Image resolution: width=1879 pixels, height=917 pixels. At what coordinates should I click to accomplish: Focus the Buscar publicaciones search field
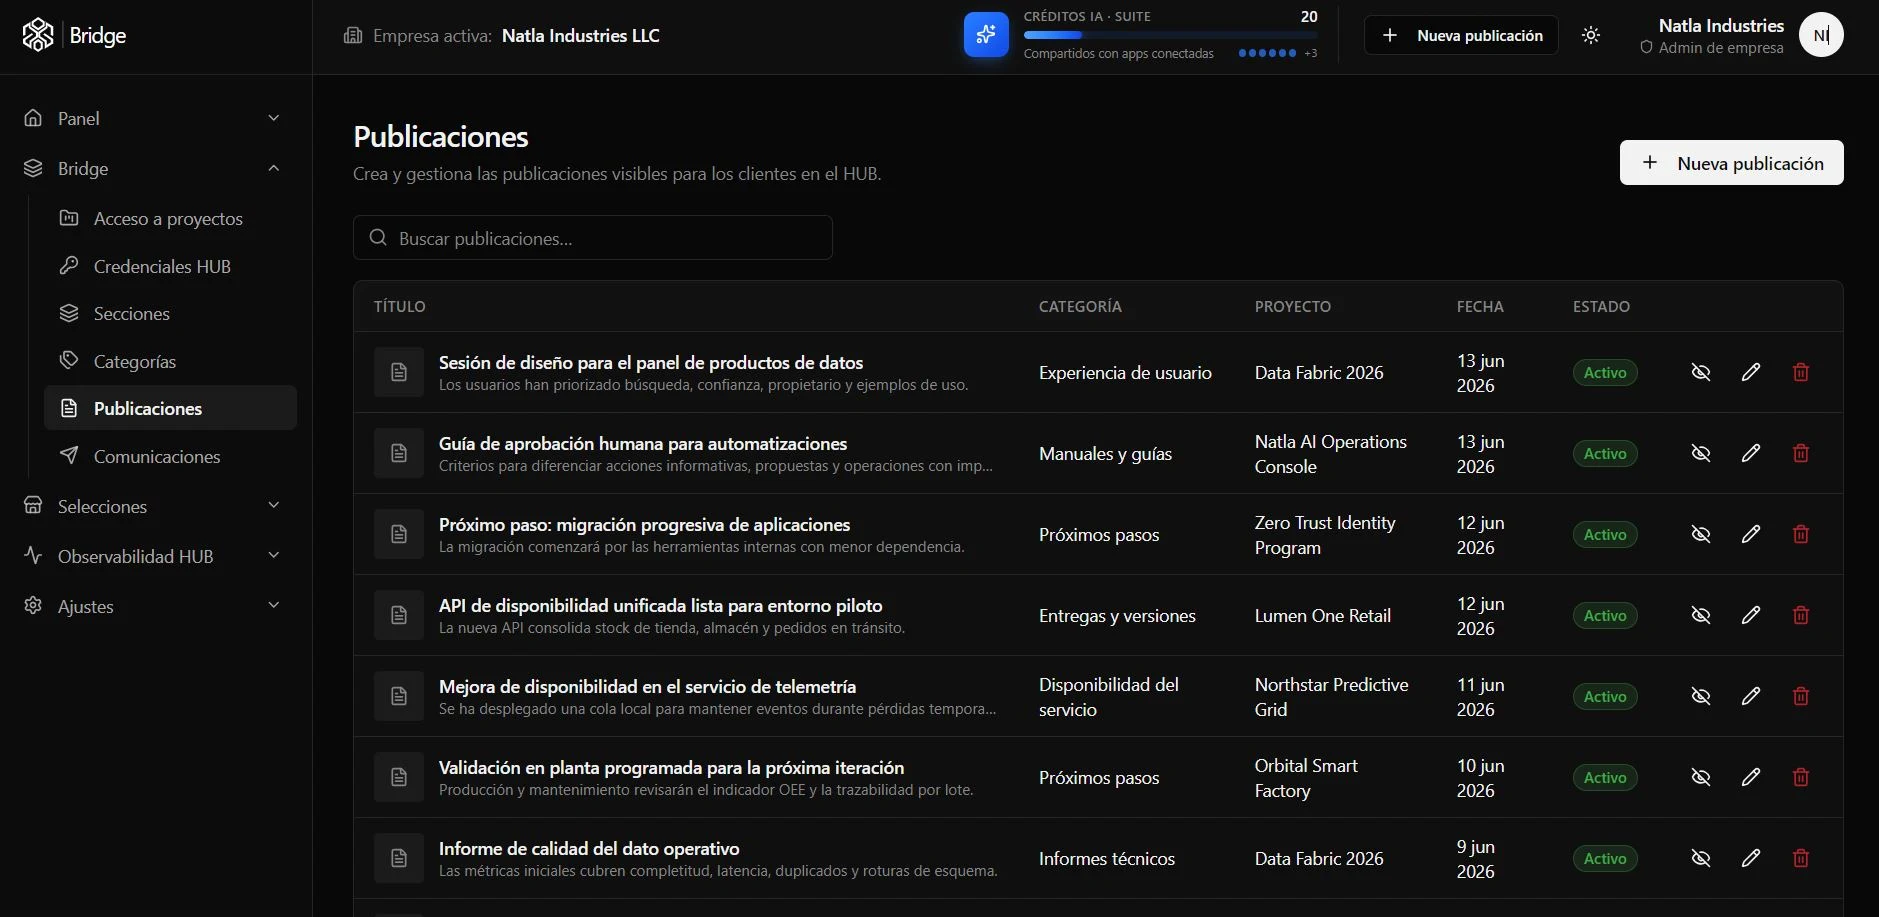593,238
